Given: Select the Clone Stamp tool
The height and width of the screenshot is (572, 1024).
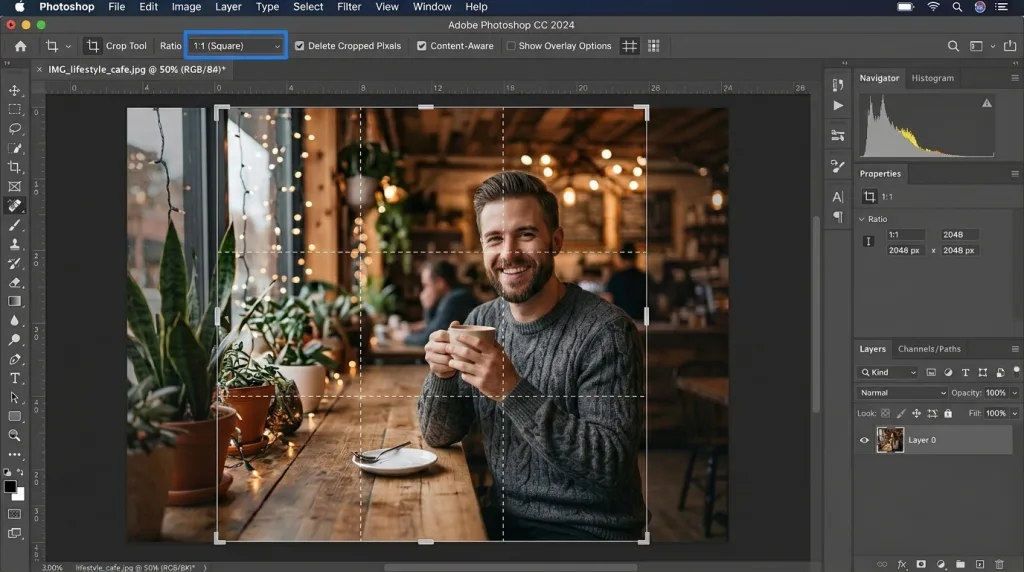Looking at the screenshot, I should click(x=14, y=244).
